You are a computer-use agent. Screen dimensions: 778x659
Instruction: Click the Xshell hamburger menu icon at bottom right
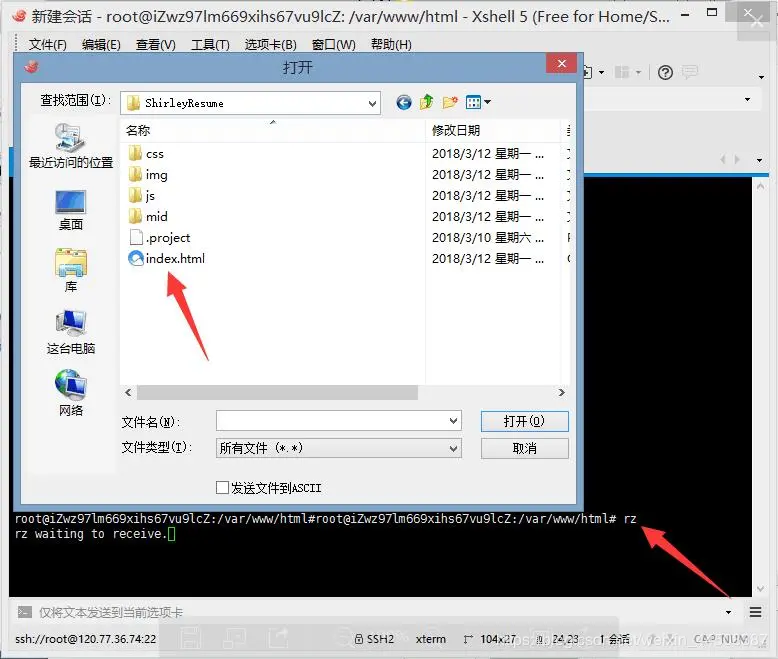point(756,612)
